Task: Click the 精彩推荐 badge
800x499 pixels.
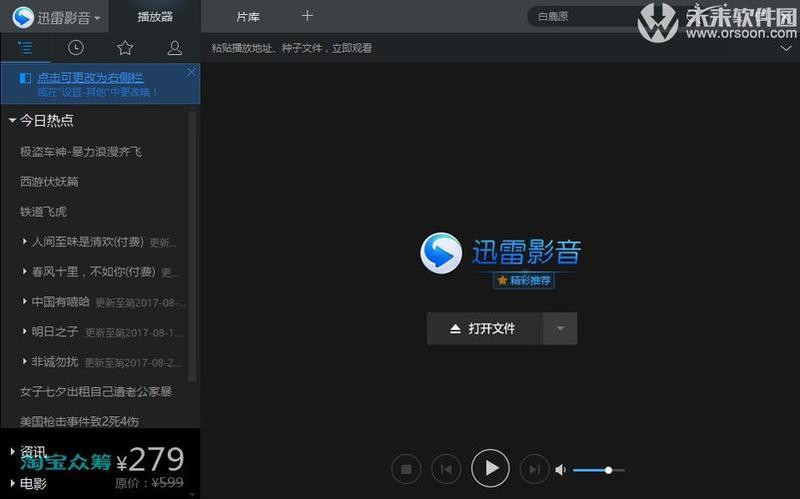Action: pyautogui.click(x=524, y=280)
